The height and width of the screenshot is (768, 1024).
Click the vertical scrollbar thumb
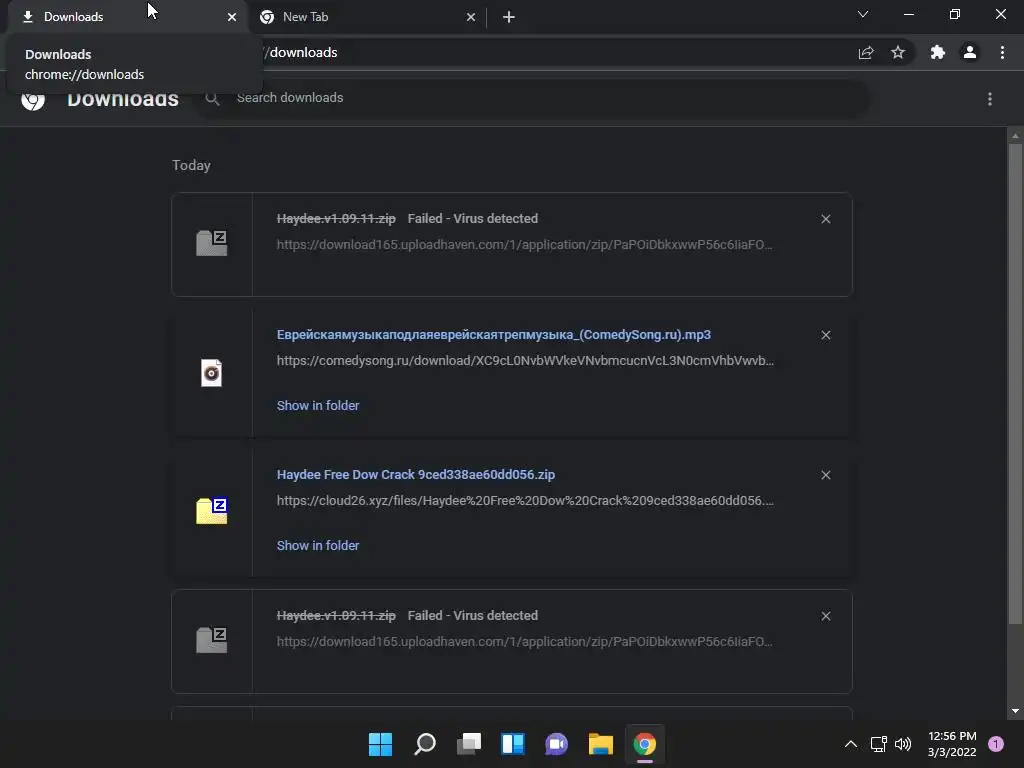(x=1015, y=384)
